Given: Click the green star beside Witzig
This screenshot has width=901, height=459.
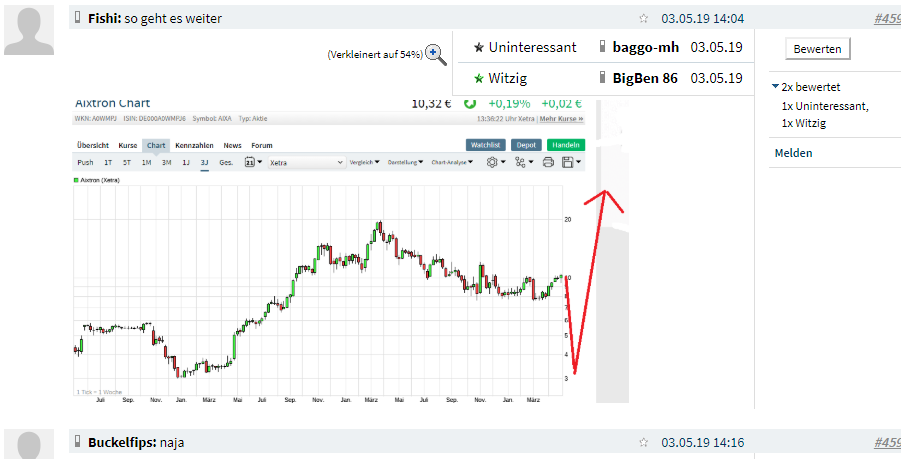Looking at the screenshot, I should tap(479, 78).
